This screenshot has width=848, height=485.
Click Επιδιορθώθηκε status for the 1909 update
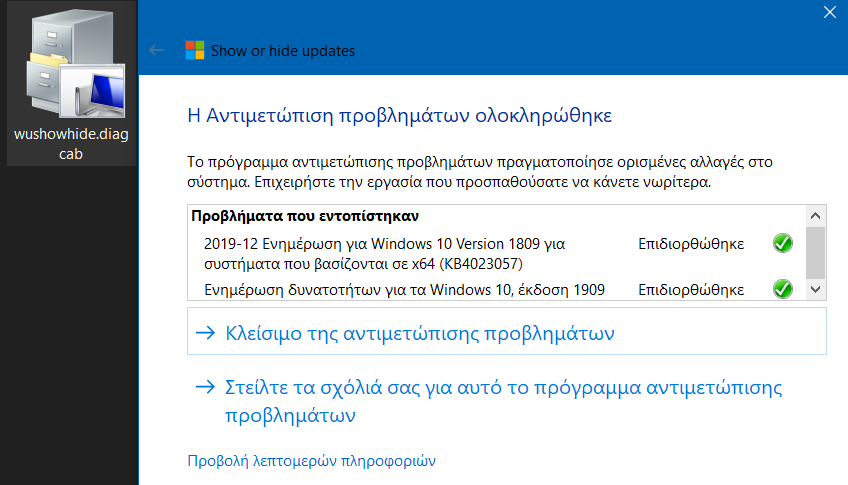(691, 290)
